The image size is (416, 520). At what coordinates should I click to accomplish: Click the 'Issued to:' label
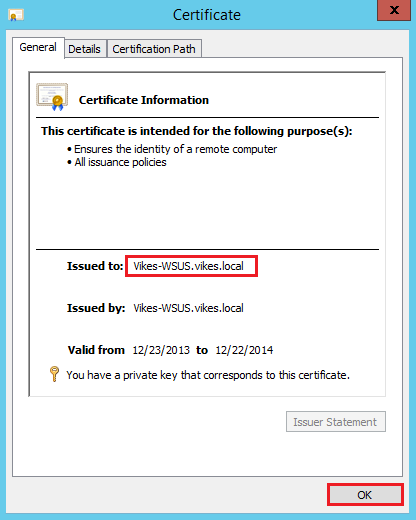[x=95, y=266]
